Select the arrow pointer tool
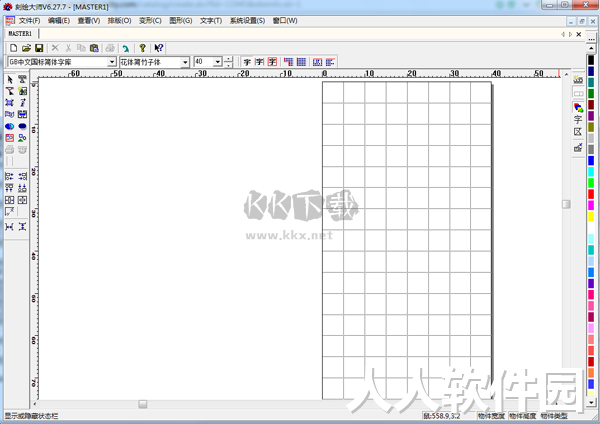 pos(10,80)
